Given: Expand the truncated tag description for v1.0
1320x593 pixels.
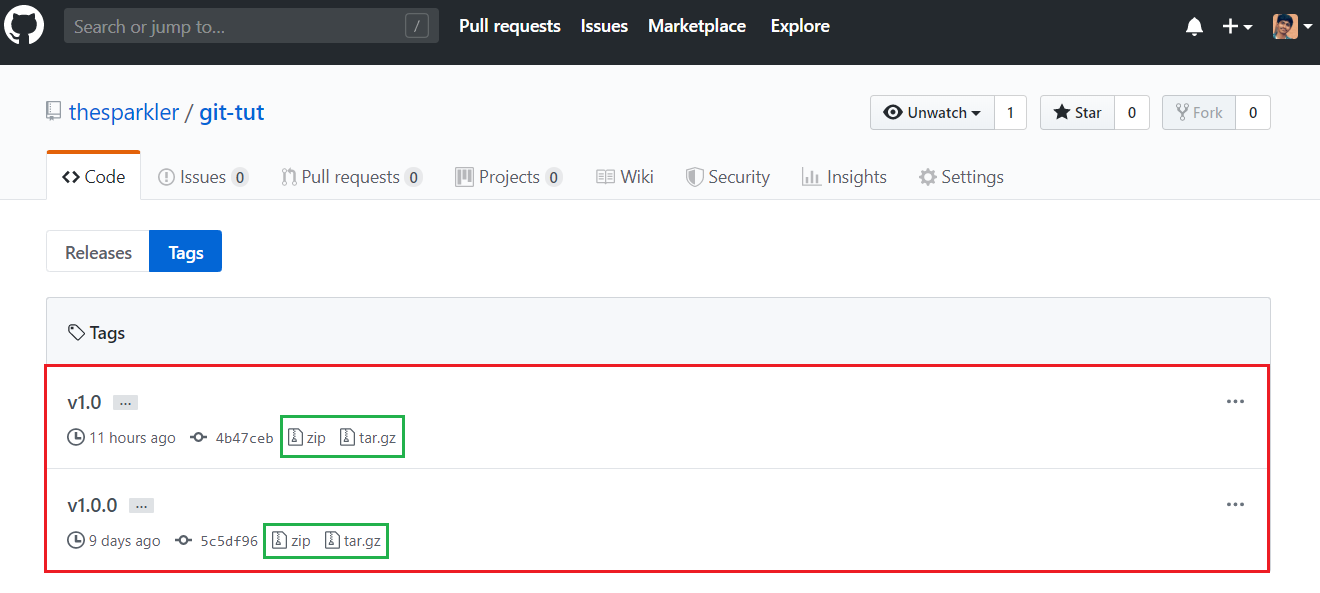Looking at the screenshot, I should pyautogui.click(x=125, y=401).
